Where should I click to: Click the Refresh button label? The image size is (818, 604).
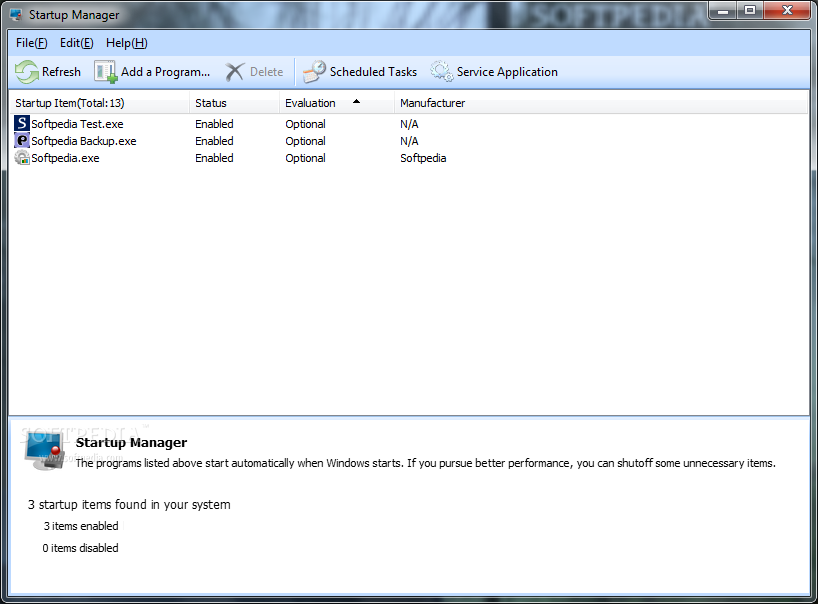[62, 72]
